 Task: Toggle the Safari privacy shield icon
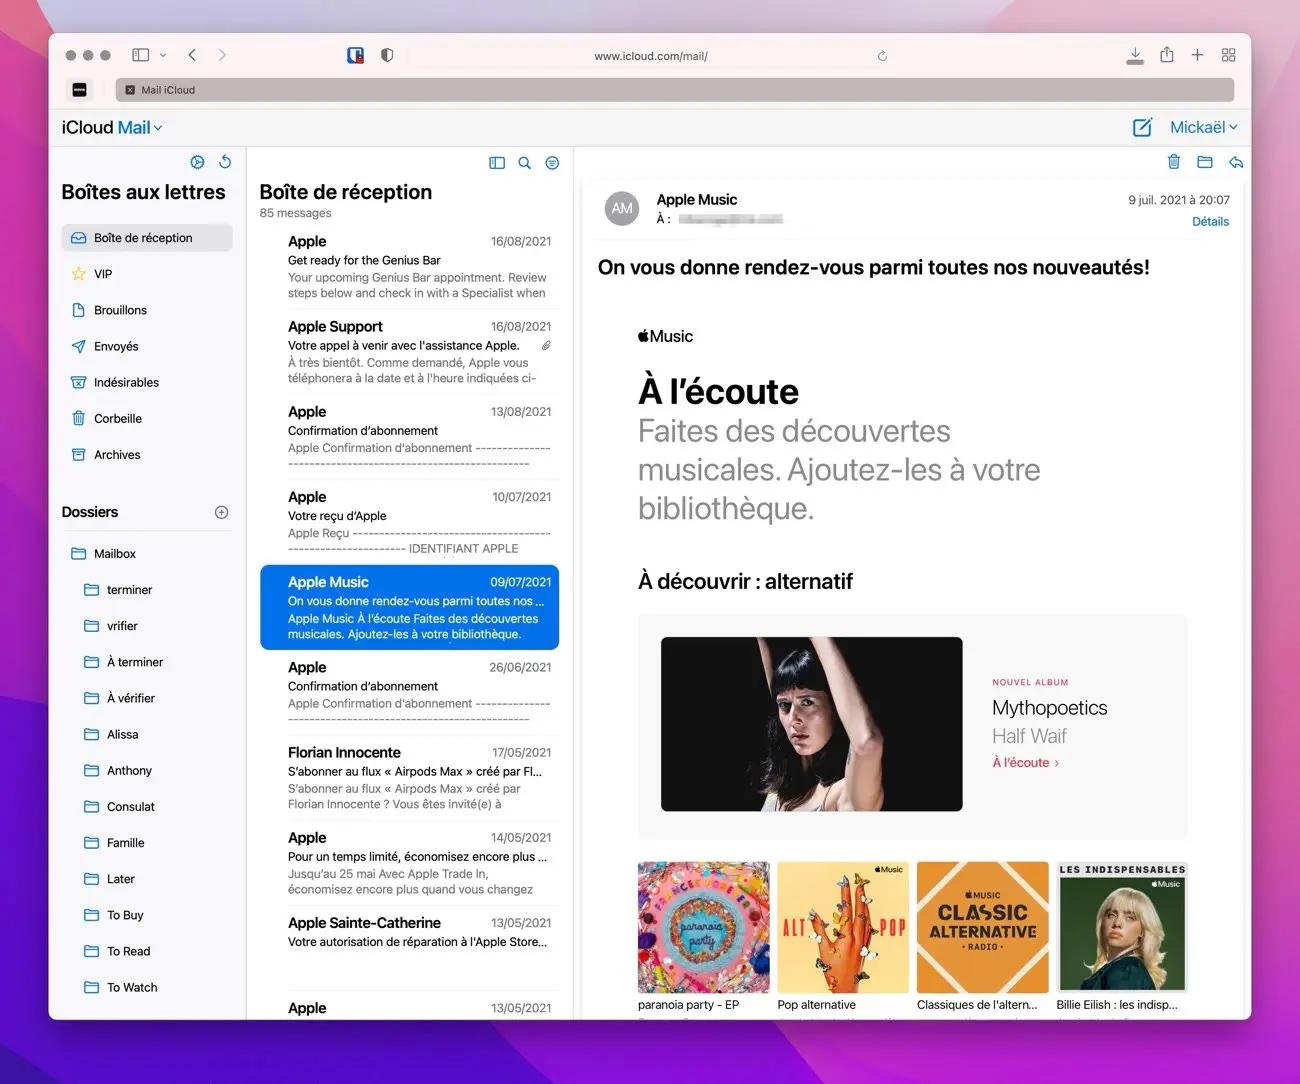386,55
